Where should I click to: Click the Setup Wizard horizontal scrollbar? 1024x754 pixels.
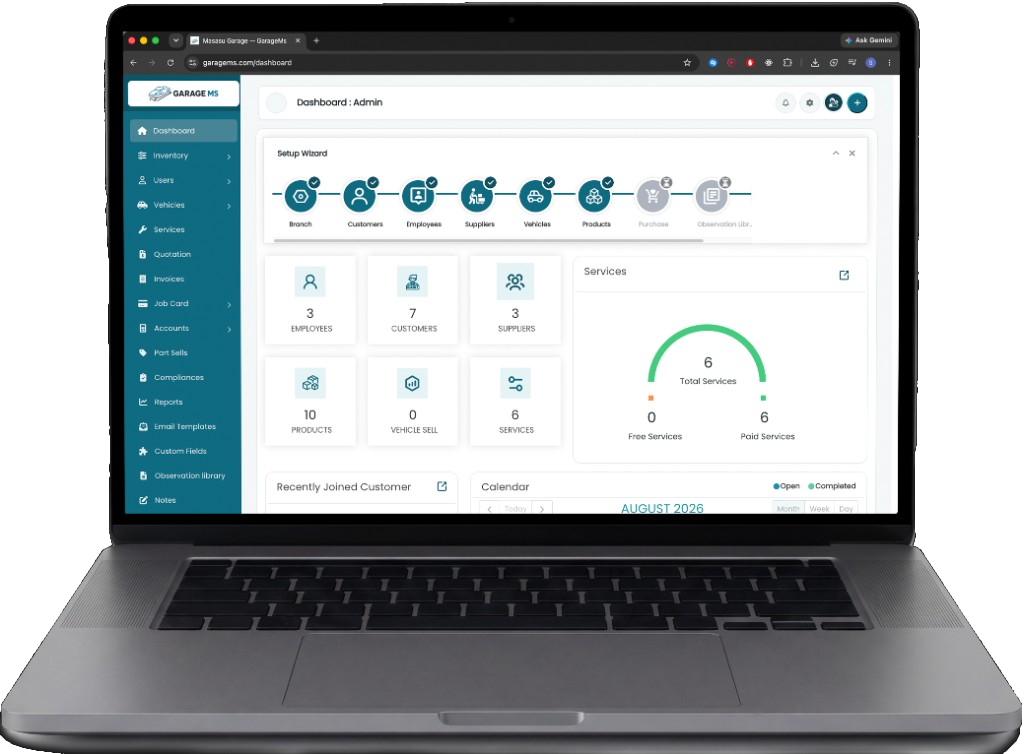488,240
